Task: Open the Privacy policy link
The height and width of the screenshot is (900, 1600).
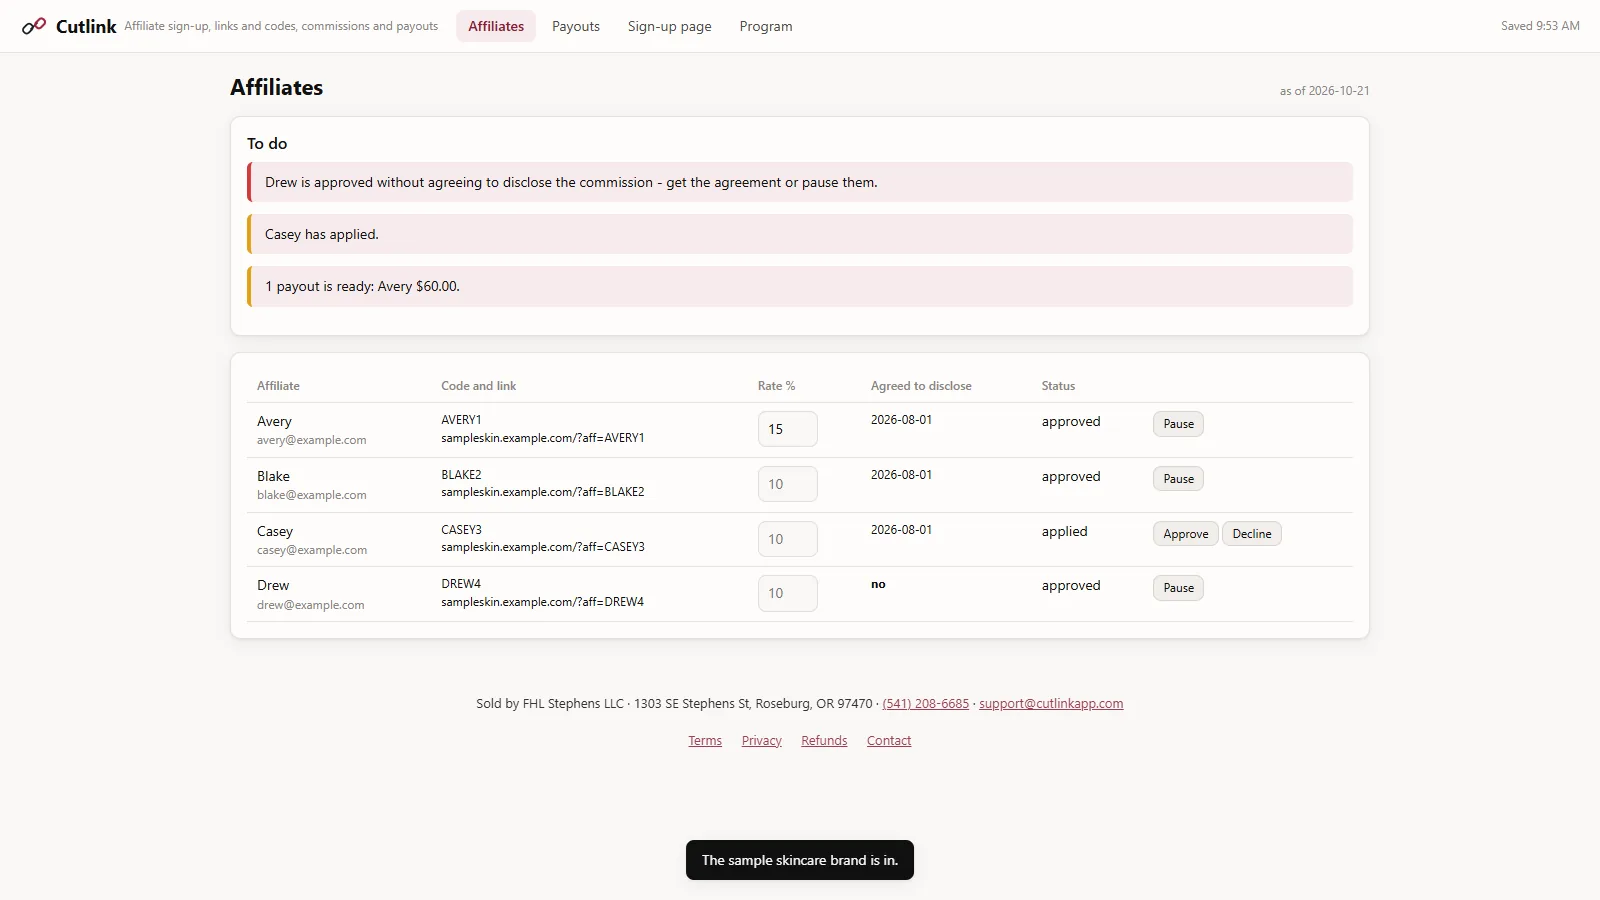Action: click(762, 741)
